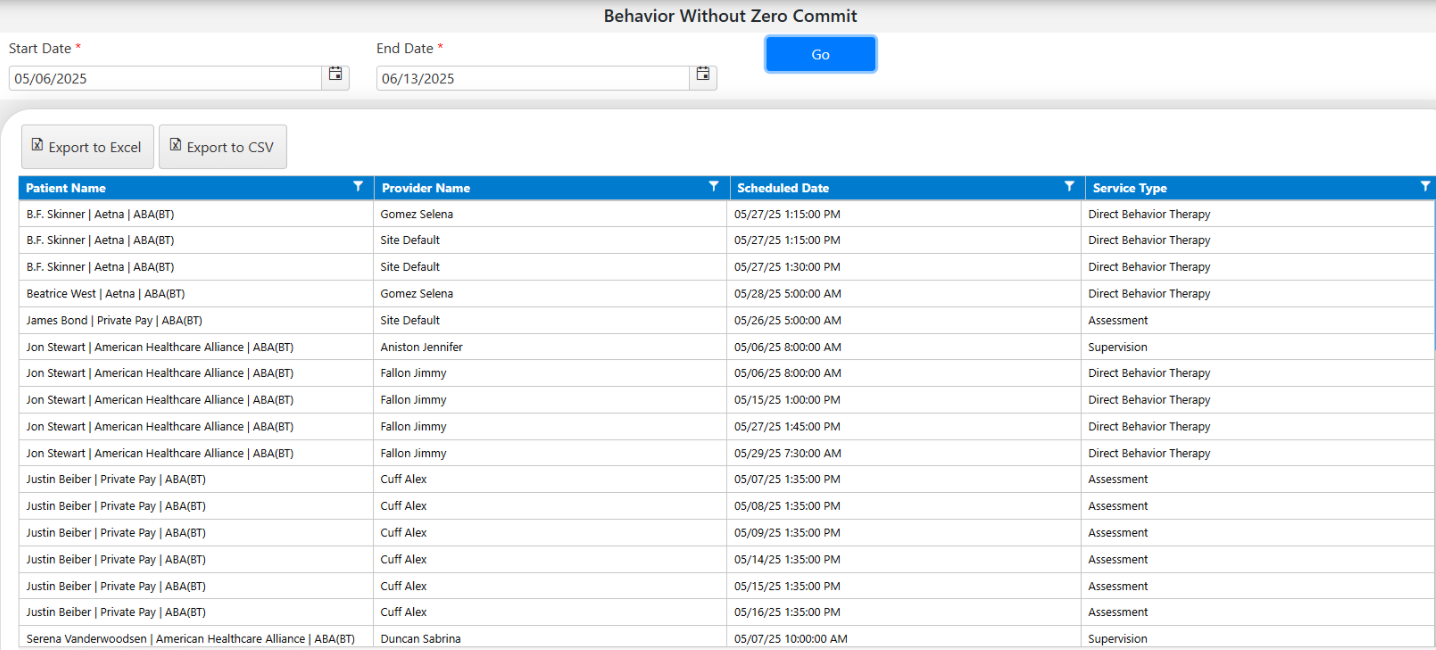This screenshot has height=650, width=1436.
Task: Click provider Aniston Jennifer
Action: coord(422,347)
